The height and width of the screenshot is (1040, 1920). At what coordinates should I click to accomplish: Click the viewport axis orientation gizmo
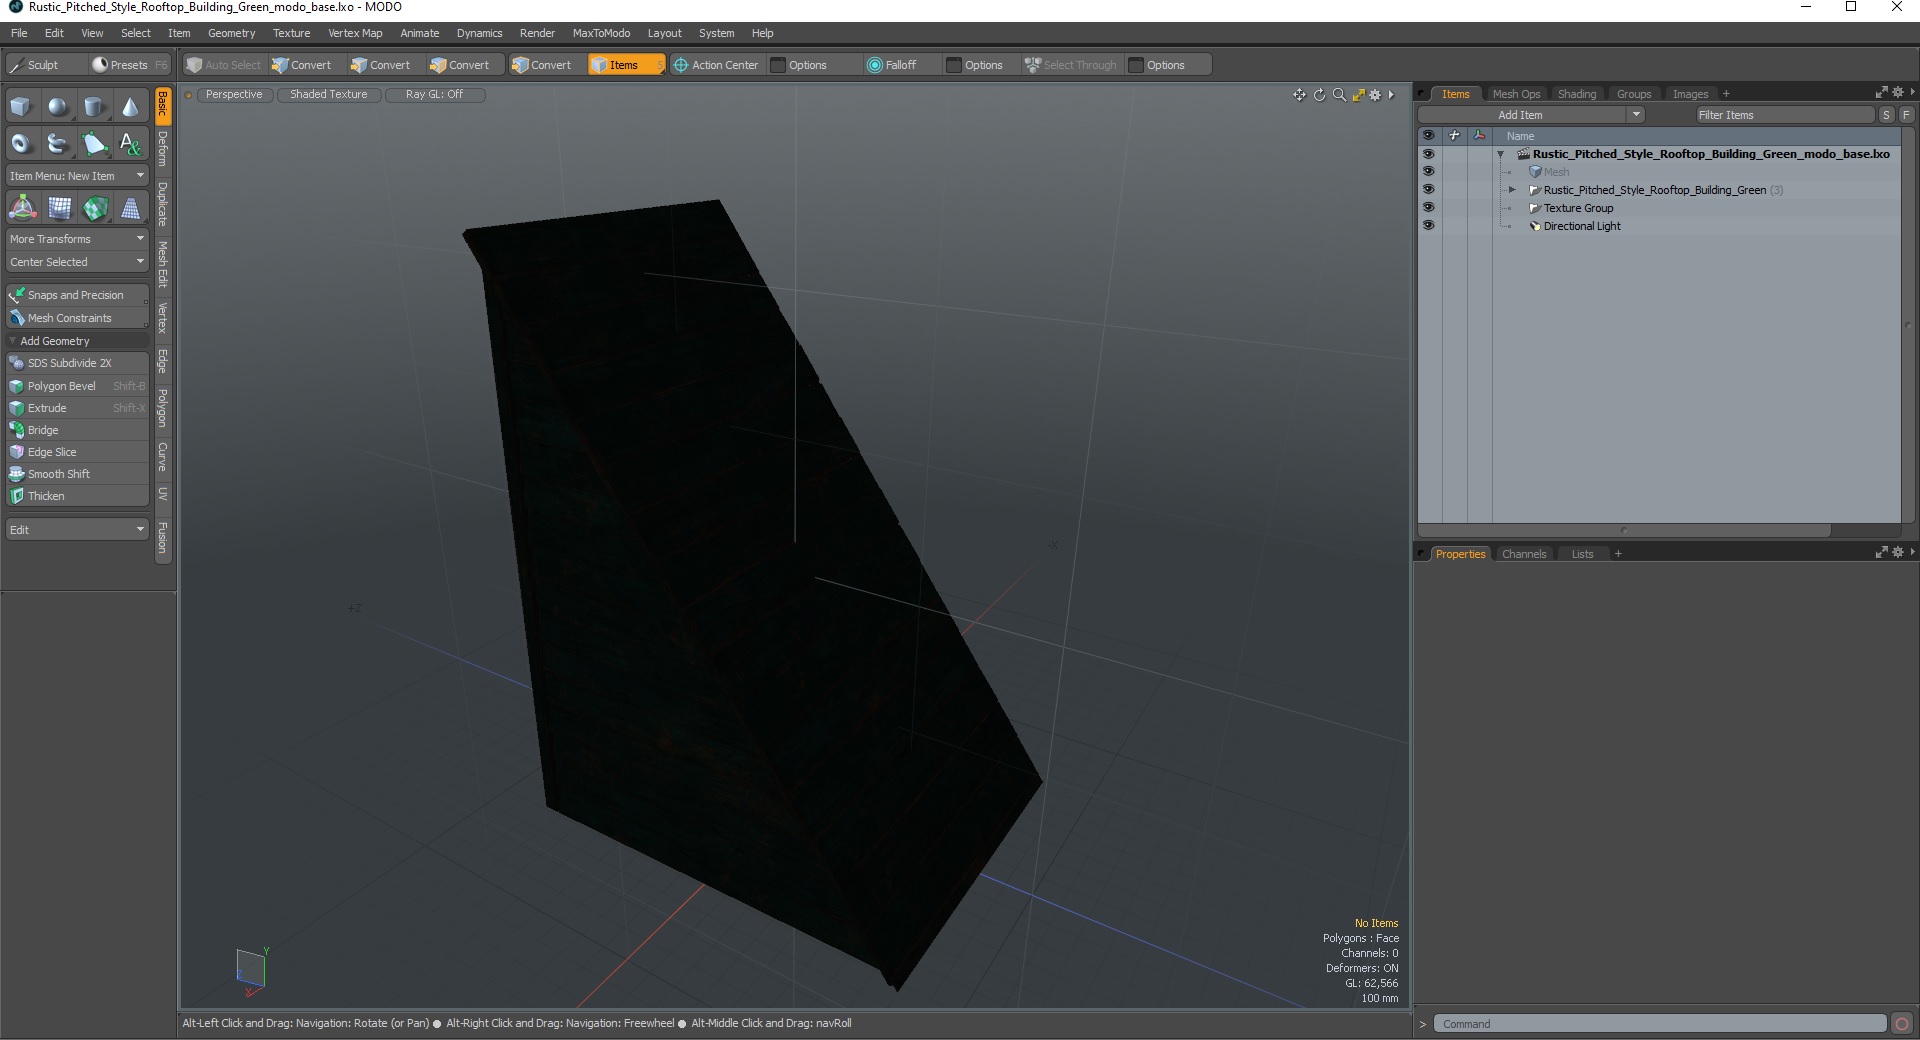point(251,972)
